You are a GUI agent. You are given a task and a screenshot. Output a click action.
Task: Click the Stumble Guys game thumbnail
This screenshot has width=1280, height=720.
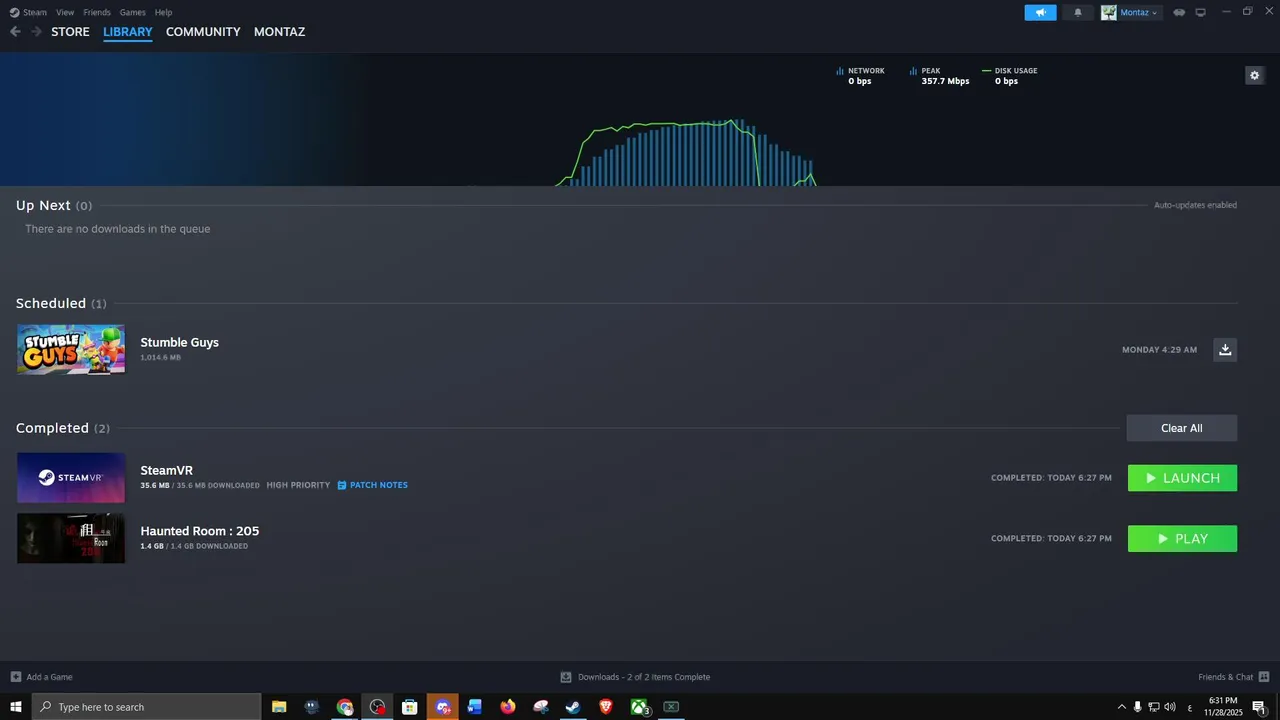coord(71,349)
